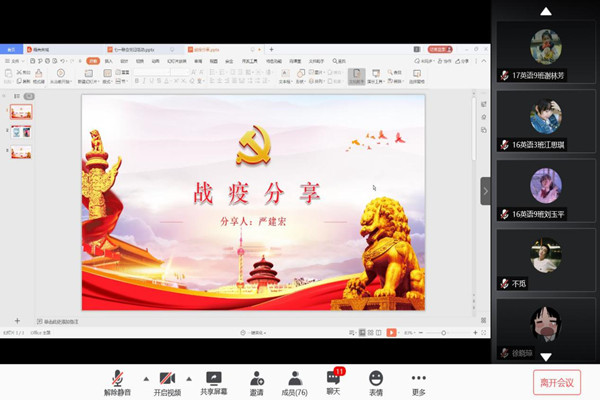600x400 pixels.
Task: Turn on the camera (开启视频)
Action: pyautogui.click(x=167, y=381)
